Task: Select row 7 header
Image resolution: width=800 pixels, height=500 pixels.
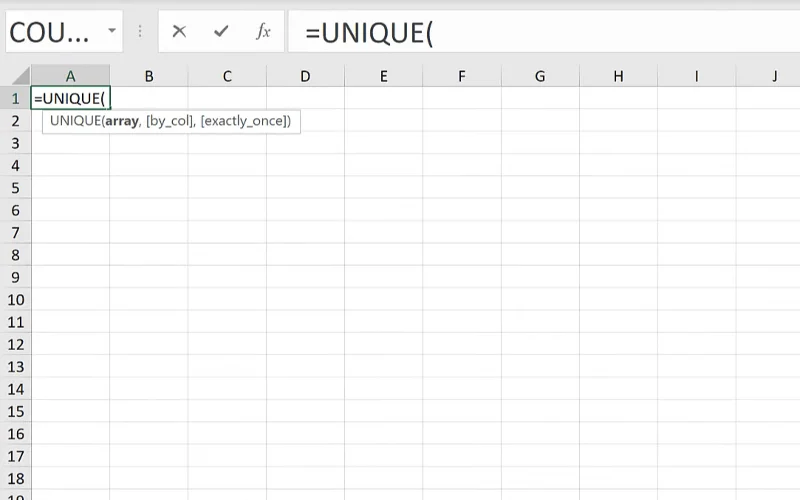Action: [15, 233]
